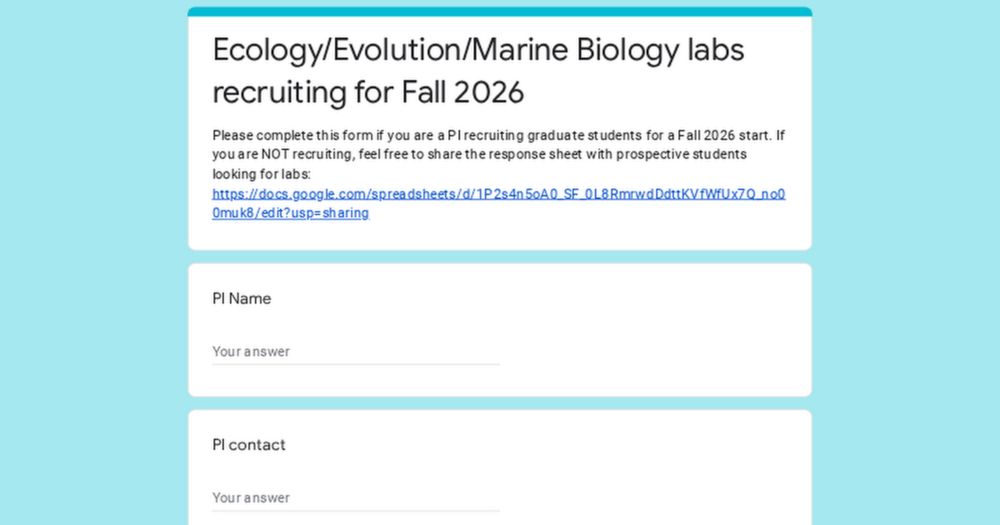Click 'prospective students' in the description
Image resolution: width=1000 pixels, height=525 pixels.
(681, 154)
